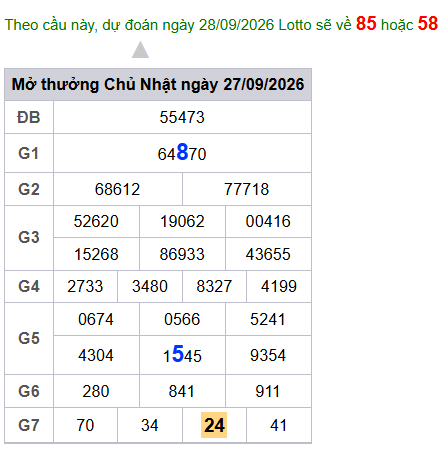Click the G3 row label
This screenshot has height=450, width=447.
[x=29, y=237]
